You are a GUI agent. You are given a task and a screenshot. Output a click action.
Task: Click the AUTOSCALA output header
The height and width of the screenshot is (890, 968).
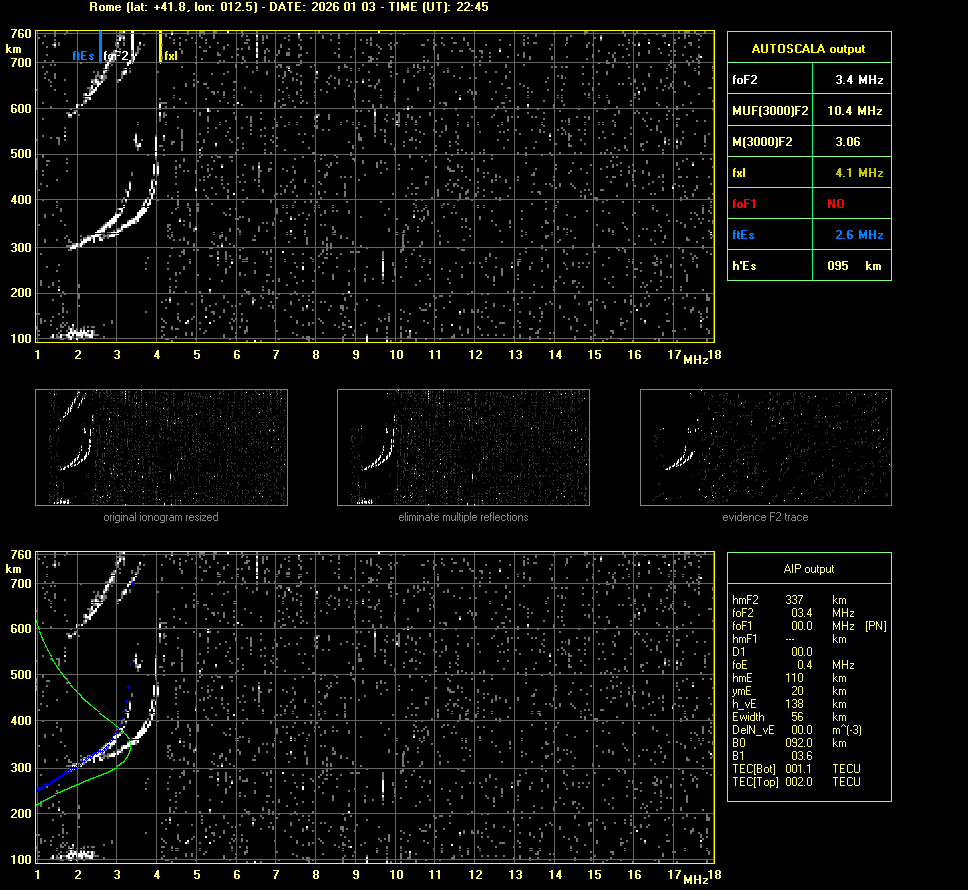pos(808,48)
